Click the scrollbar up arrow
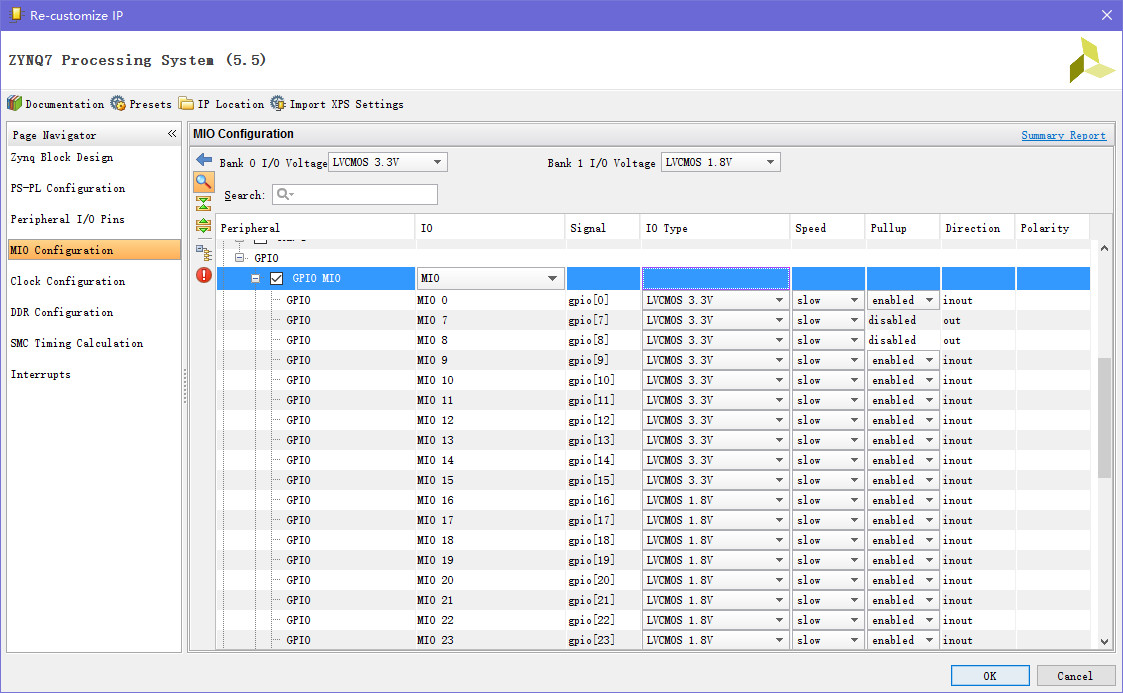Screen dimensions: 1123x693 click(x=1104, y=248)
